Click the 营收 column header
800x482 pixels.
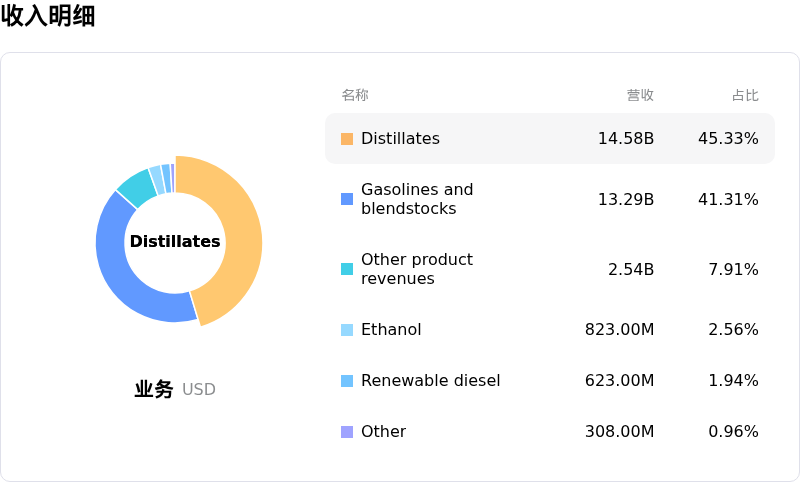coord(640,96)
